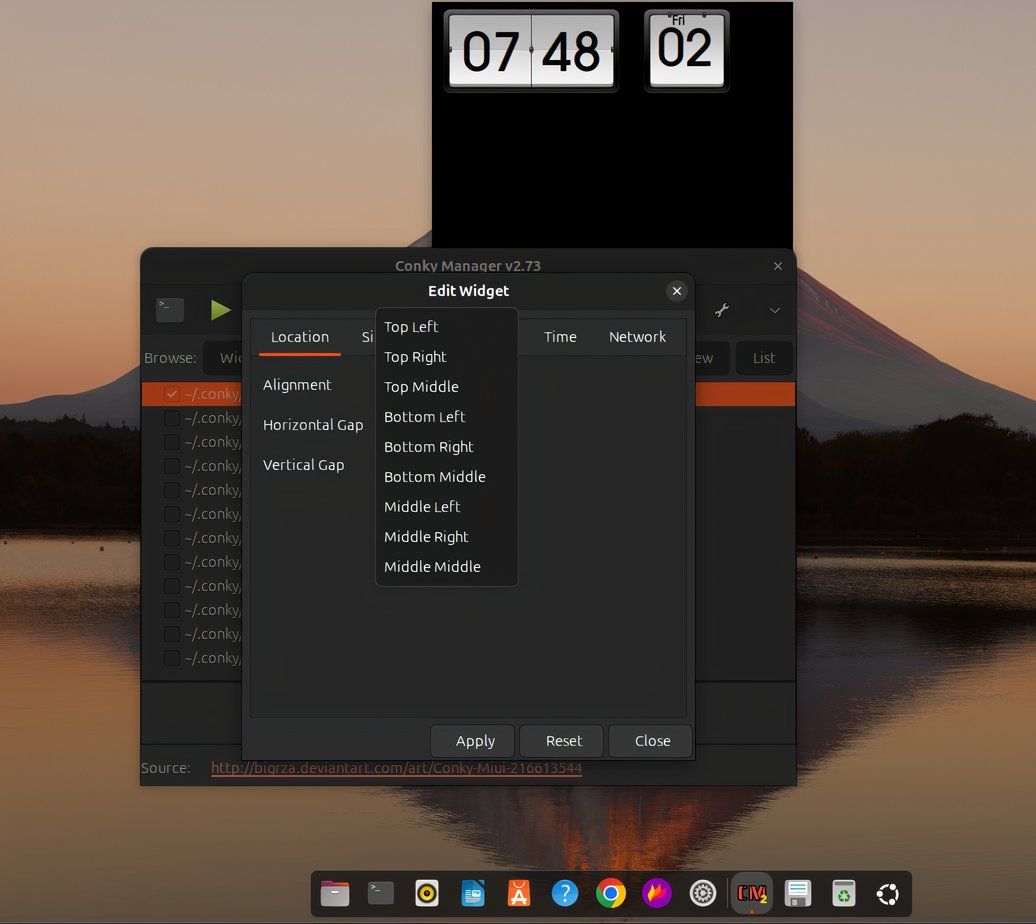Click the List view button
This screenshot has height=924, width=1036.
(764, 357)
